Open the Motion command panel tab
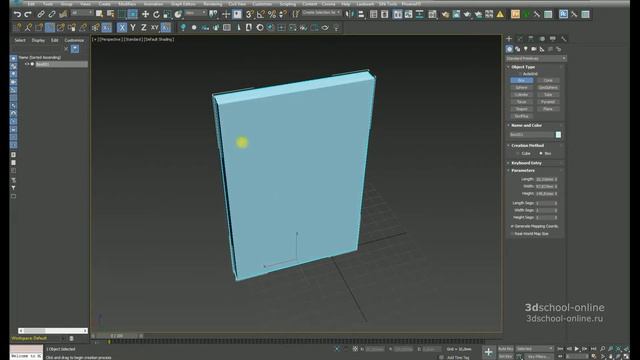This screenshot has height=360, width=640. click(x=542, y=39)
